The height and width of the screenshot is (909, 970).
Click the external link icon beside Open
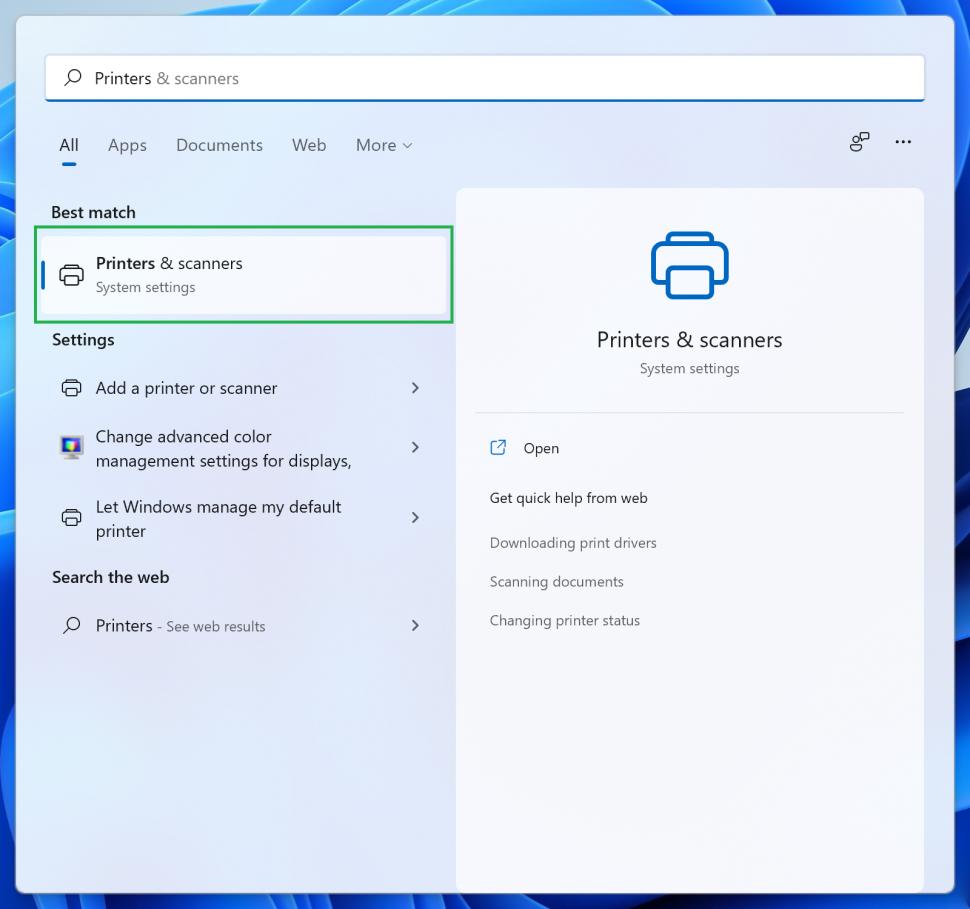497,448
